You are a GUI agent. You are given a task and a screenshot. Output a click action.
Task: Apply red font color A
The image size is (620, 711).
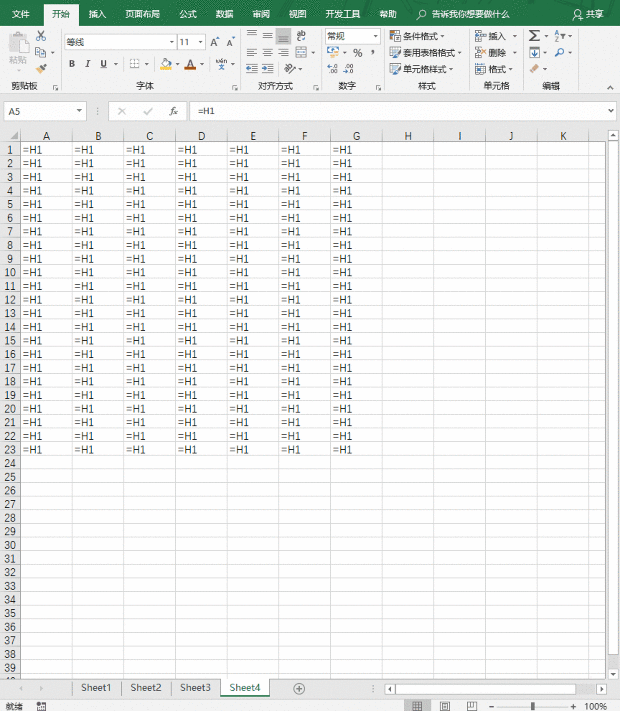[190, 64]
